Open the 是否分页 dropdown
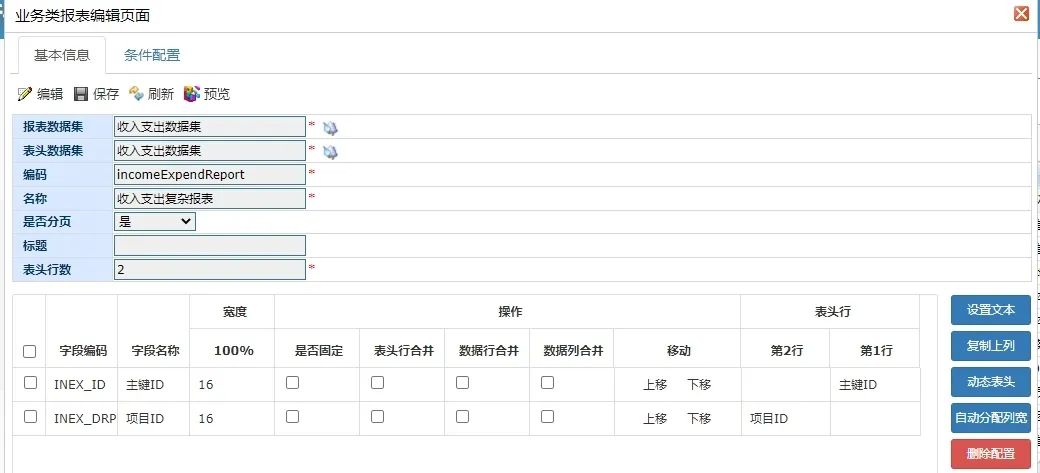Viewport: 1040px width, 473px height. [155, 222]
